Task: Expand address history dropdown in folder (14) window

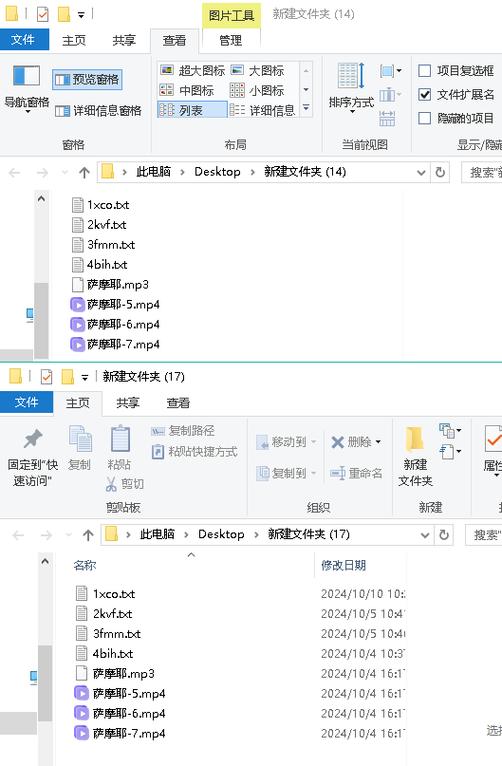Action: [x=421, y=172]
